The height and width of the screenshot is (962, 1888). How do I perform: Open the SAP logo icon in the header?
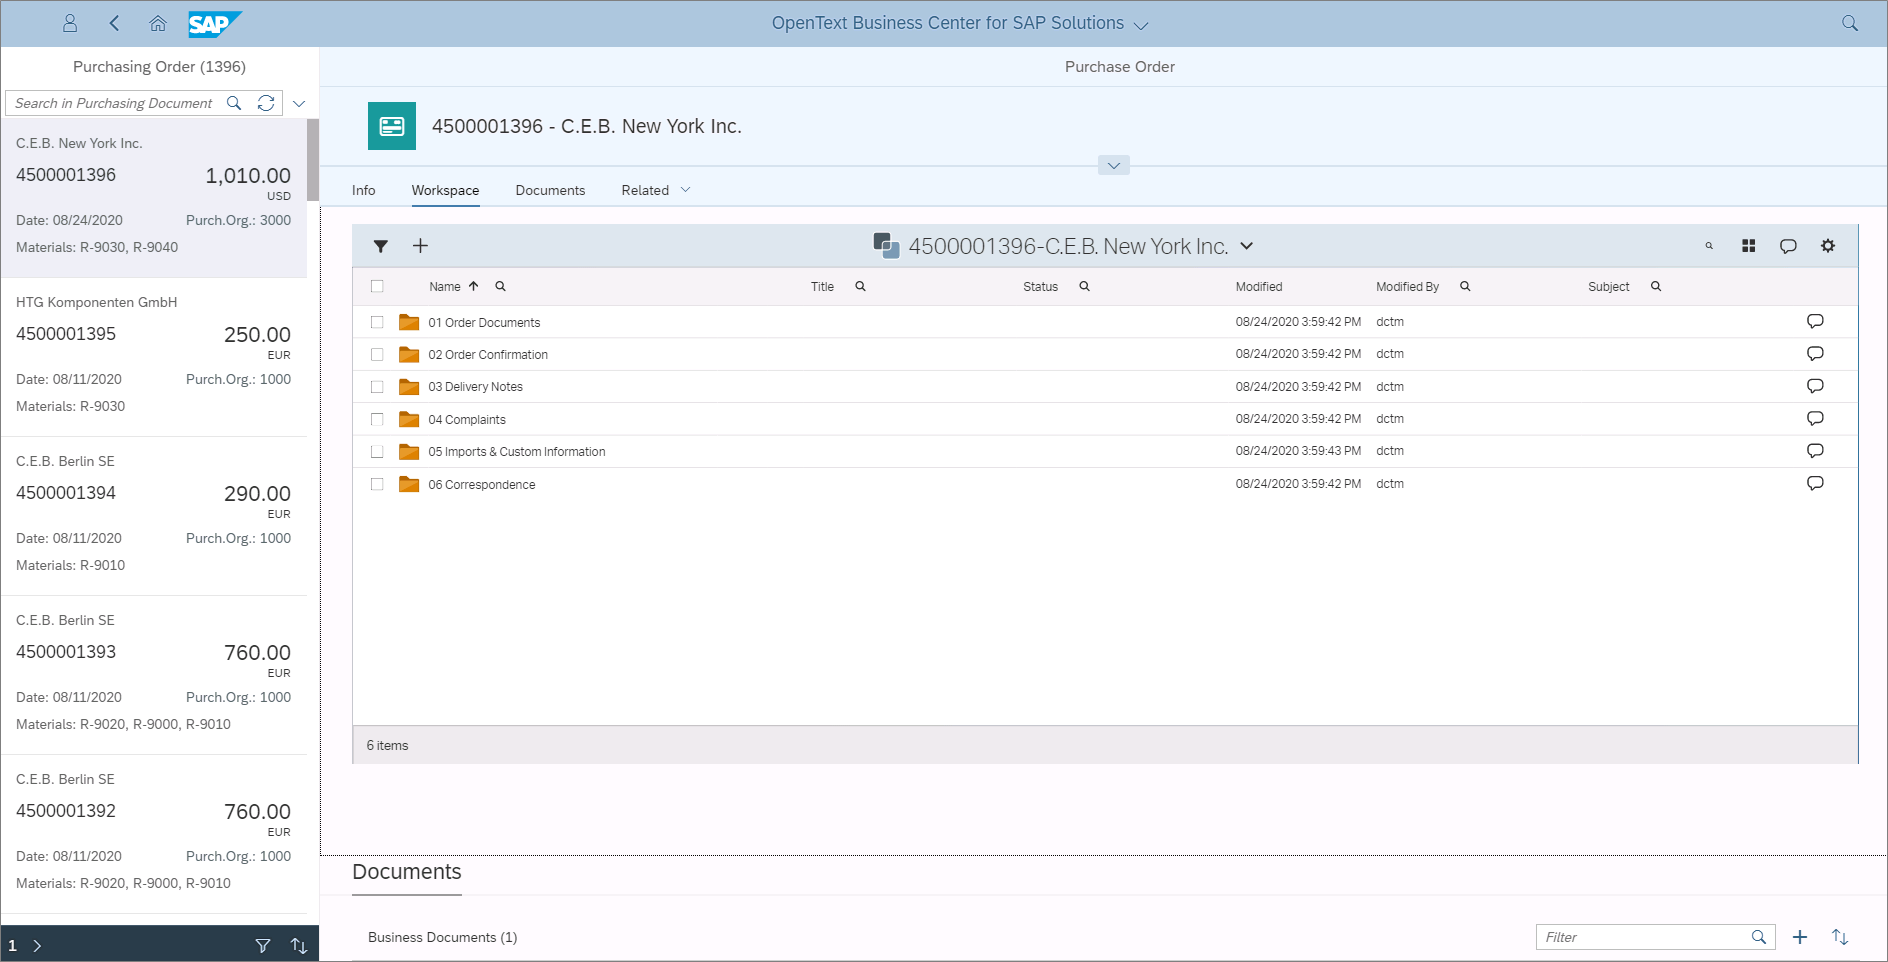point(213,22)
